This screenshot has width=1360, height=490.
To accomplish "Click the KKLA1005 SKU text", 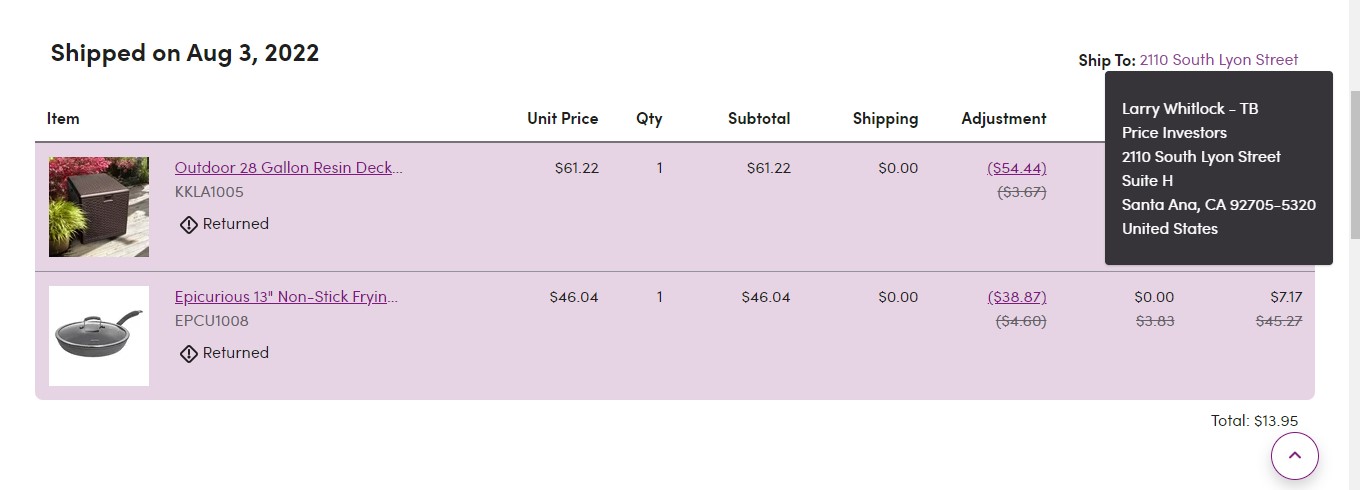I will click(x=209, y=192).
